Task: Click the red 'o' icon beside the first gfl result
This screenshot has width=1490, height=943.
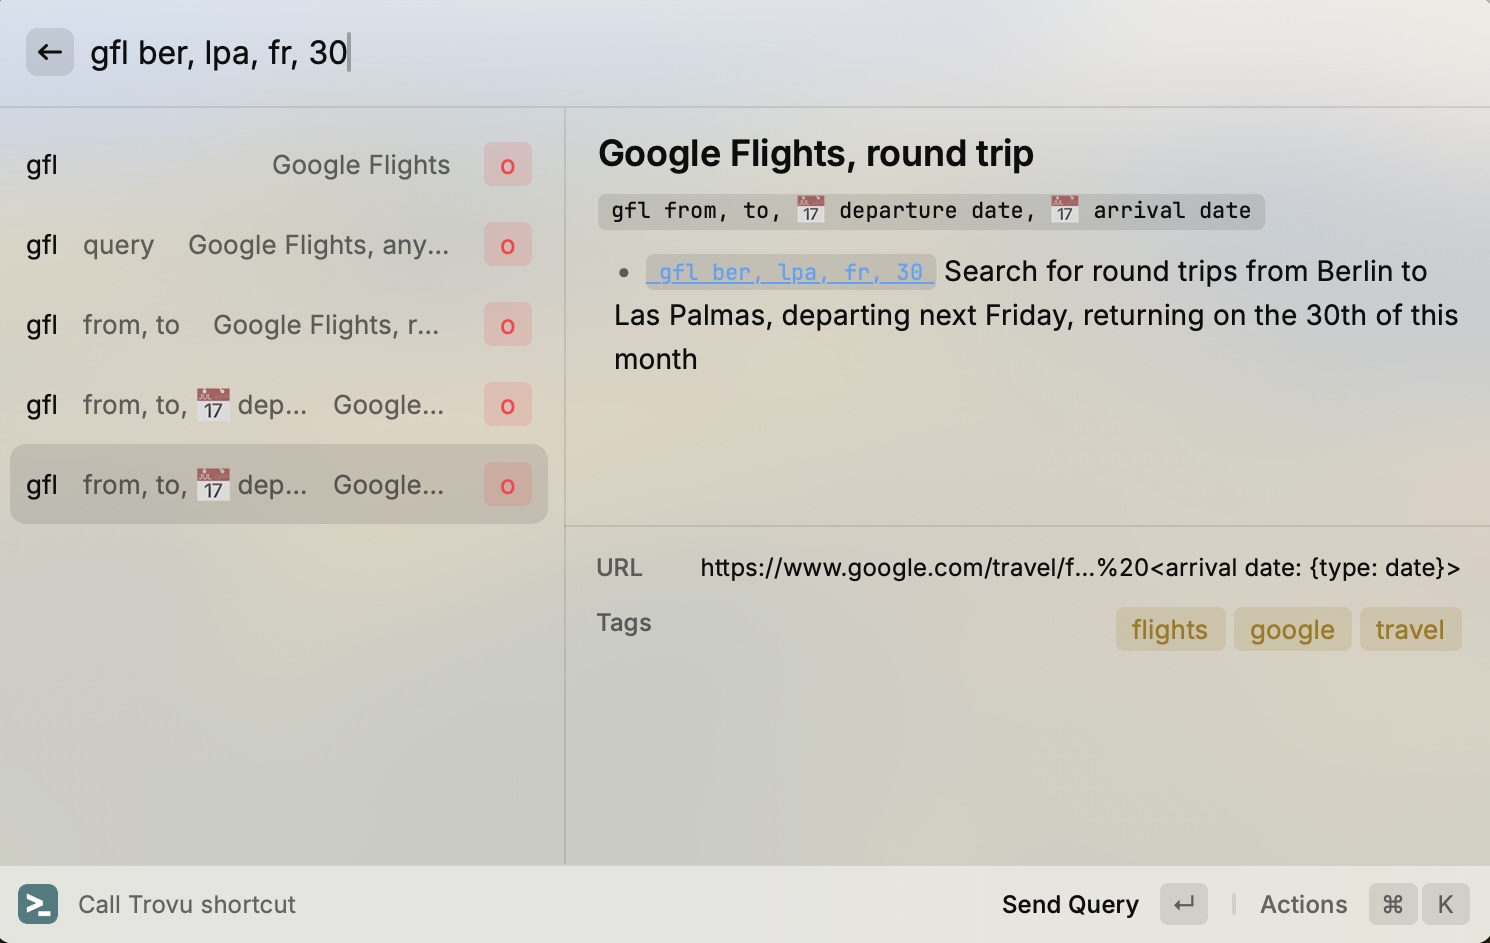Action: [x=507, y=164]
